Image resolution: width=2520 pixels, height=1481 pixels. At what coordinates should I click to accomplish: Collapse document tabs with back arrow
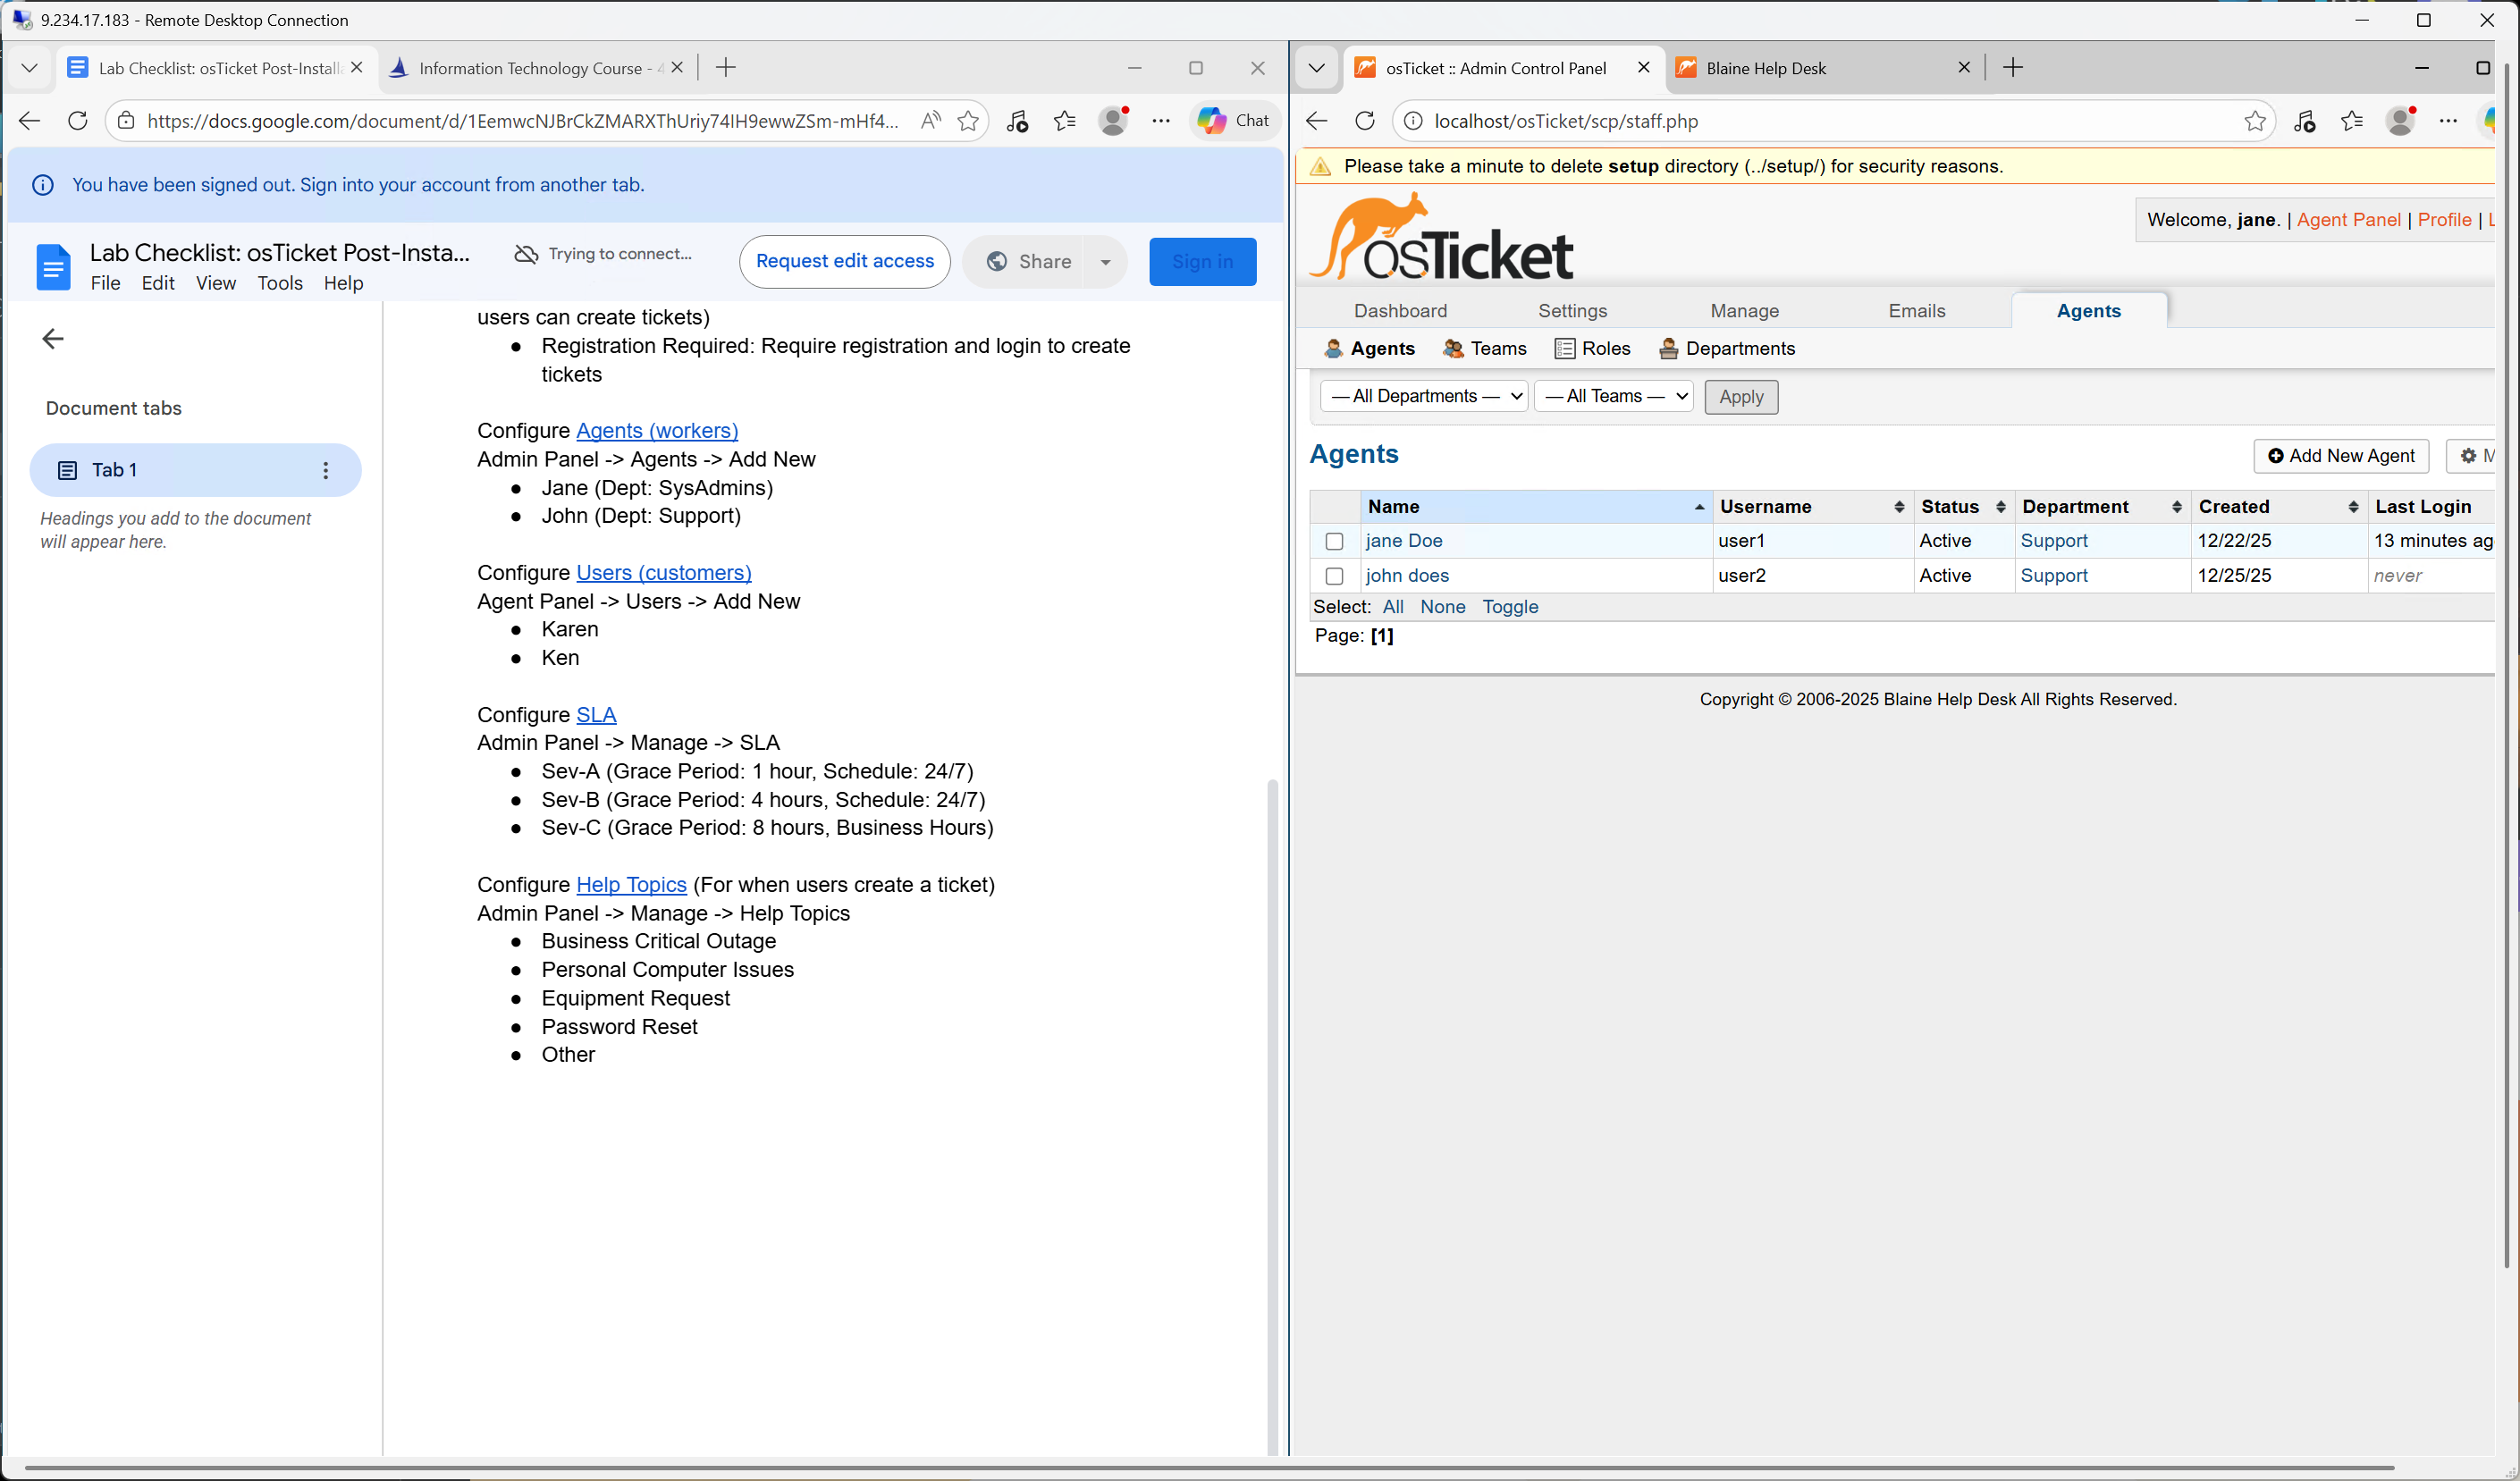click(x=53, y=339)
